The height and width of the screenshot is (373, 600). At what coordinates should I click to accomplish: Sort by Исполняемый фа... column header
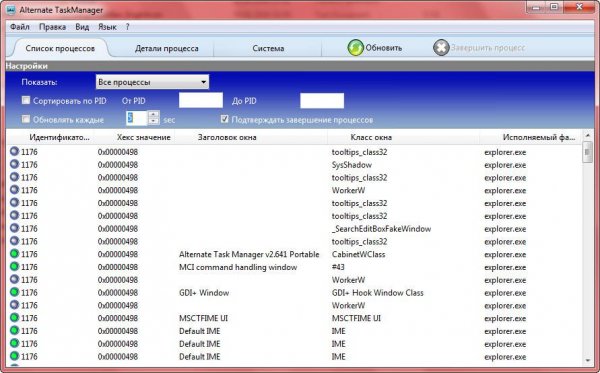point(539,137)
